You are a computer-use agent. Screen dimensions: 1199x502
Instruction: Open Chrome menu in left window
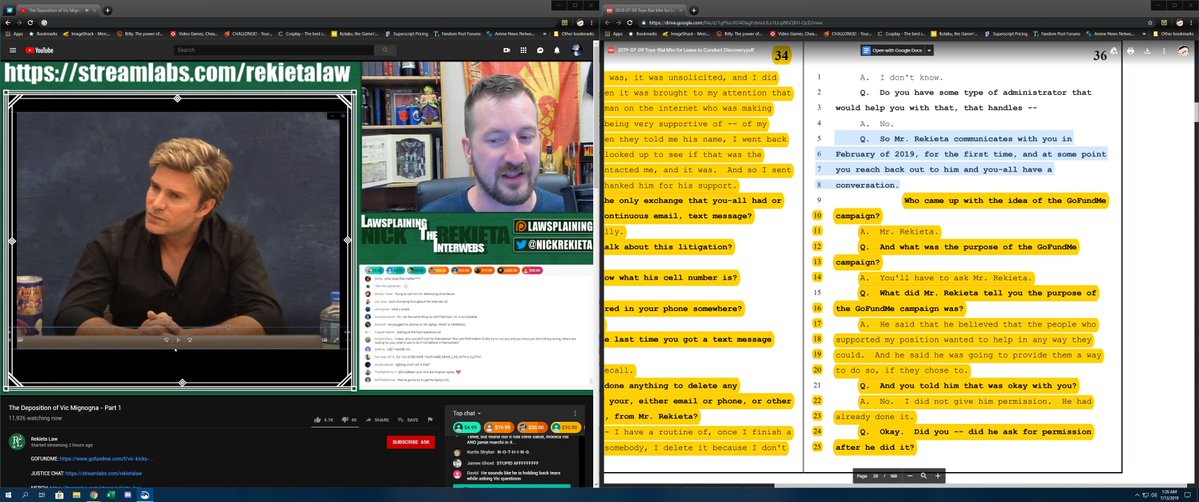[592, 23]
